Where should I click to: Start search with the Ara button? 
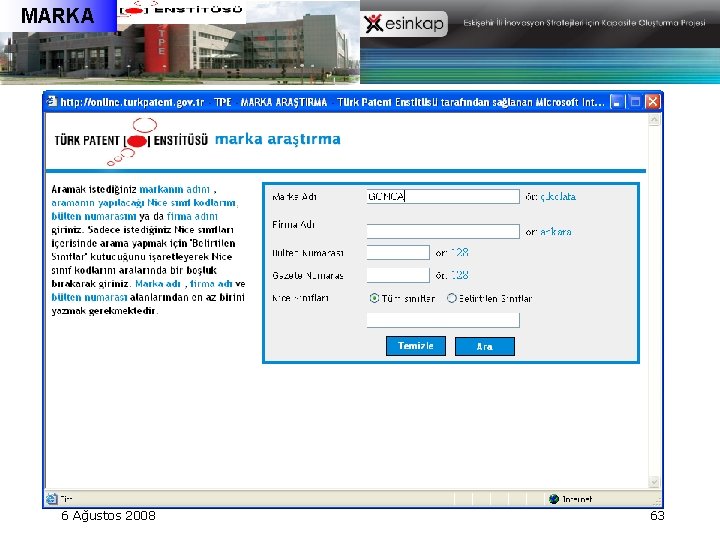point(484,346)
